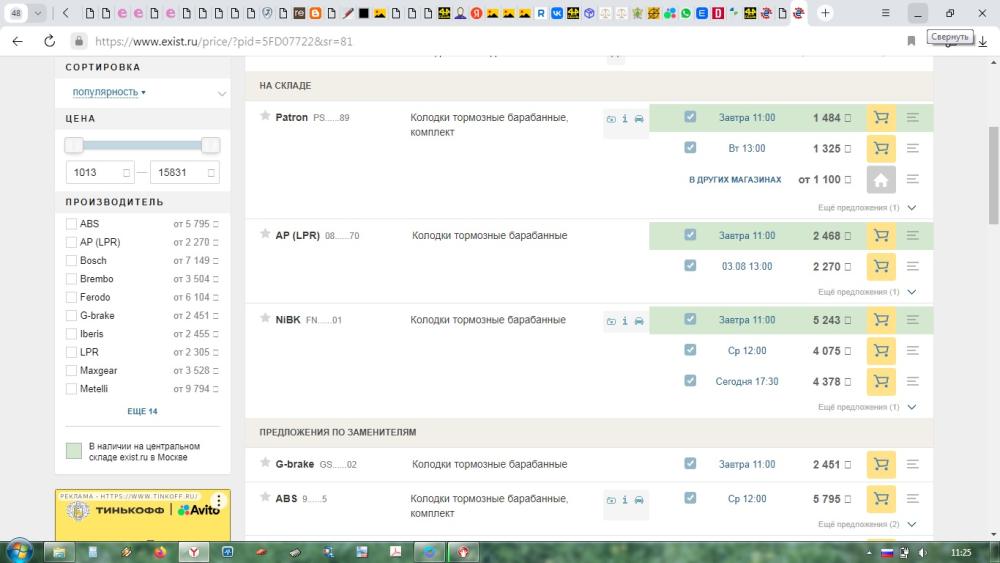
Task: Expand more offers for Patron
Action: (x=867, y=208)
